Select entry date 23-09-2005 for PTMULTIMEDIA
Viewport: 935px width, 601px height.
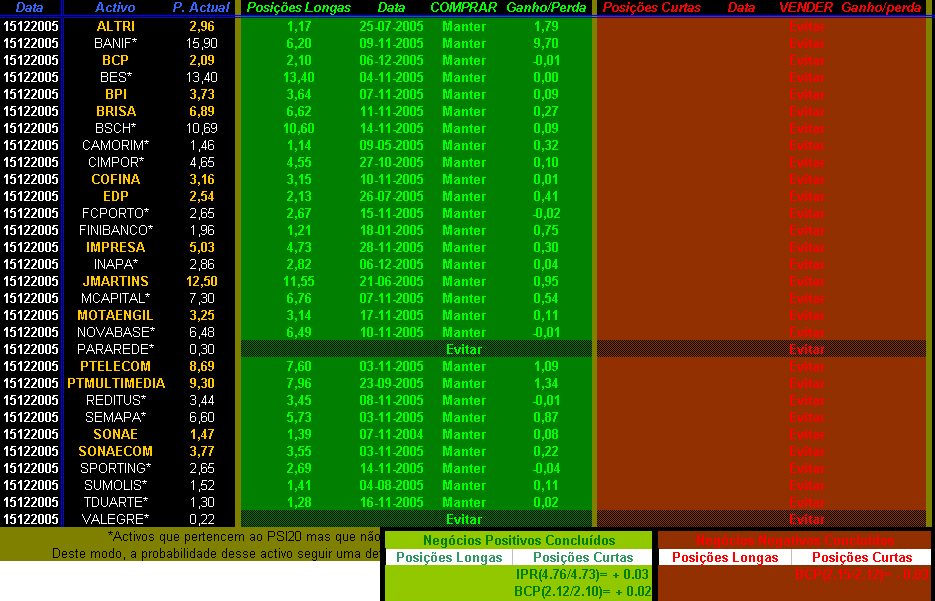[x=391, y=383]
